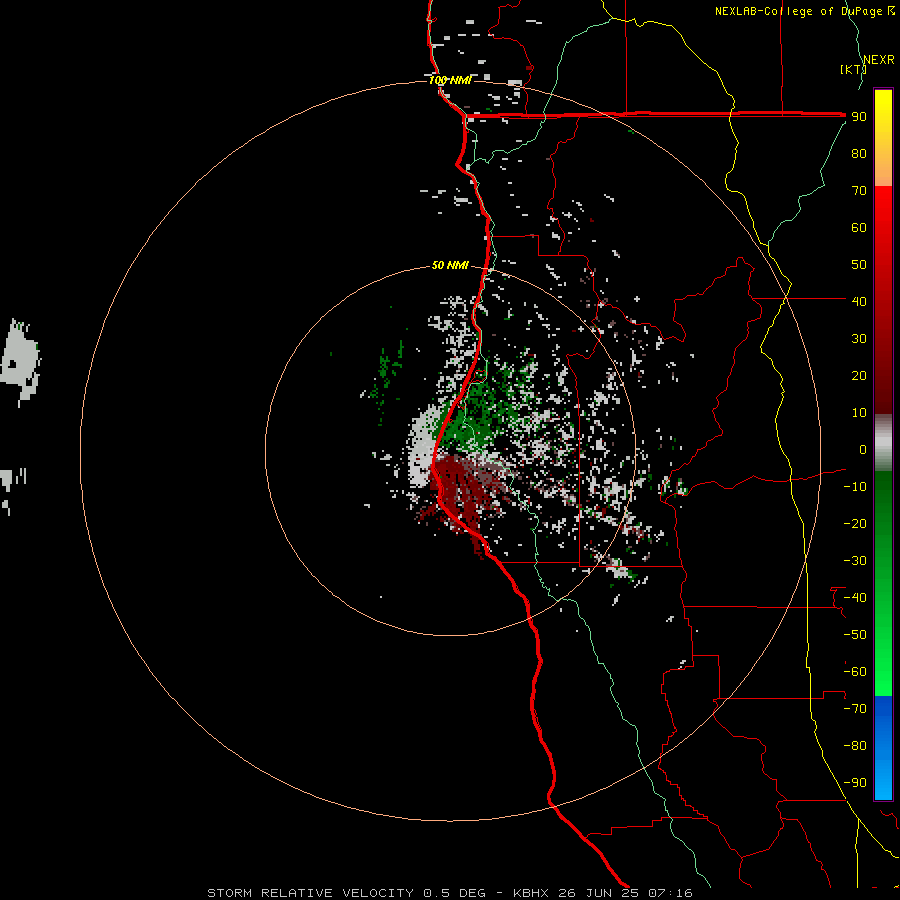Click the 0 value on the velocity scale
This screenshot has width=900, height=900.
[x=862, y=449]
